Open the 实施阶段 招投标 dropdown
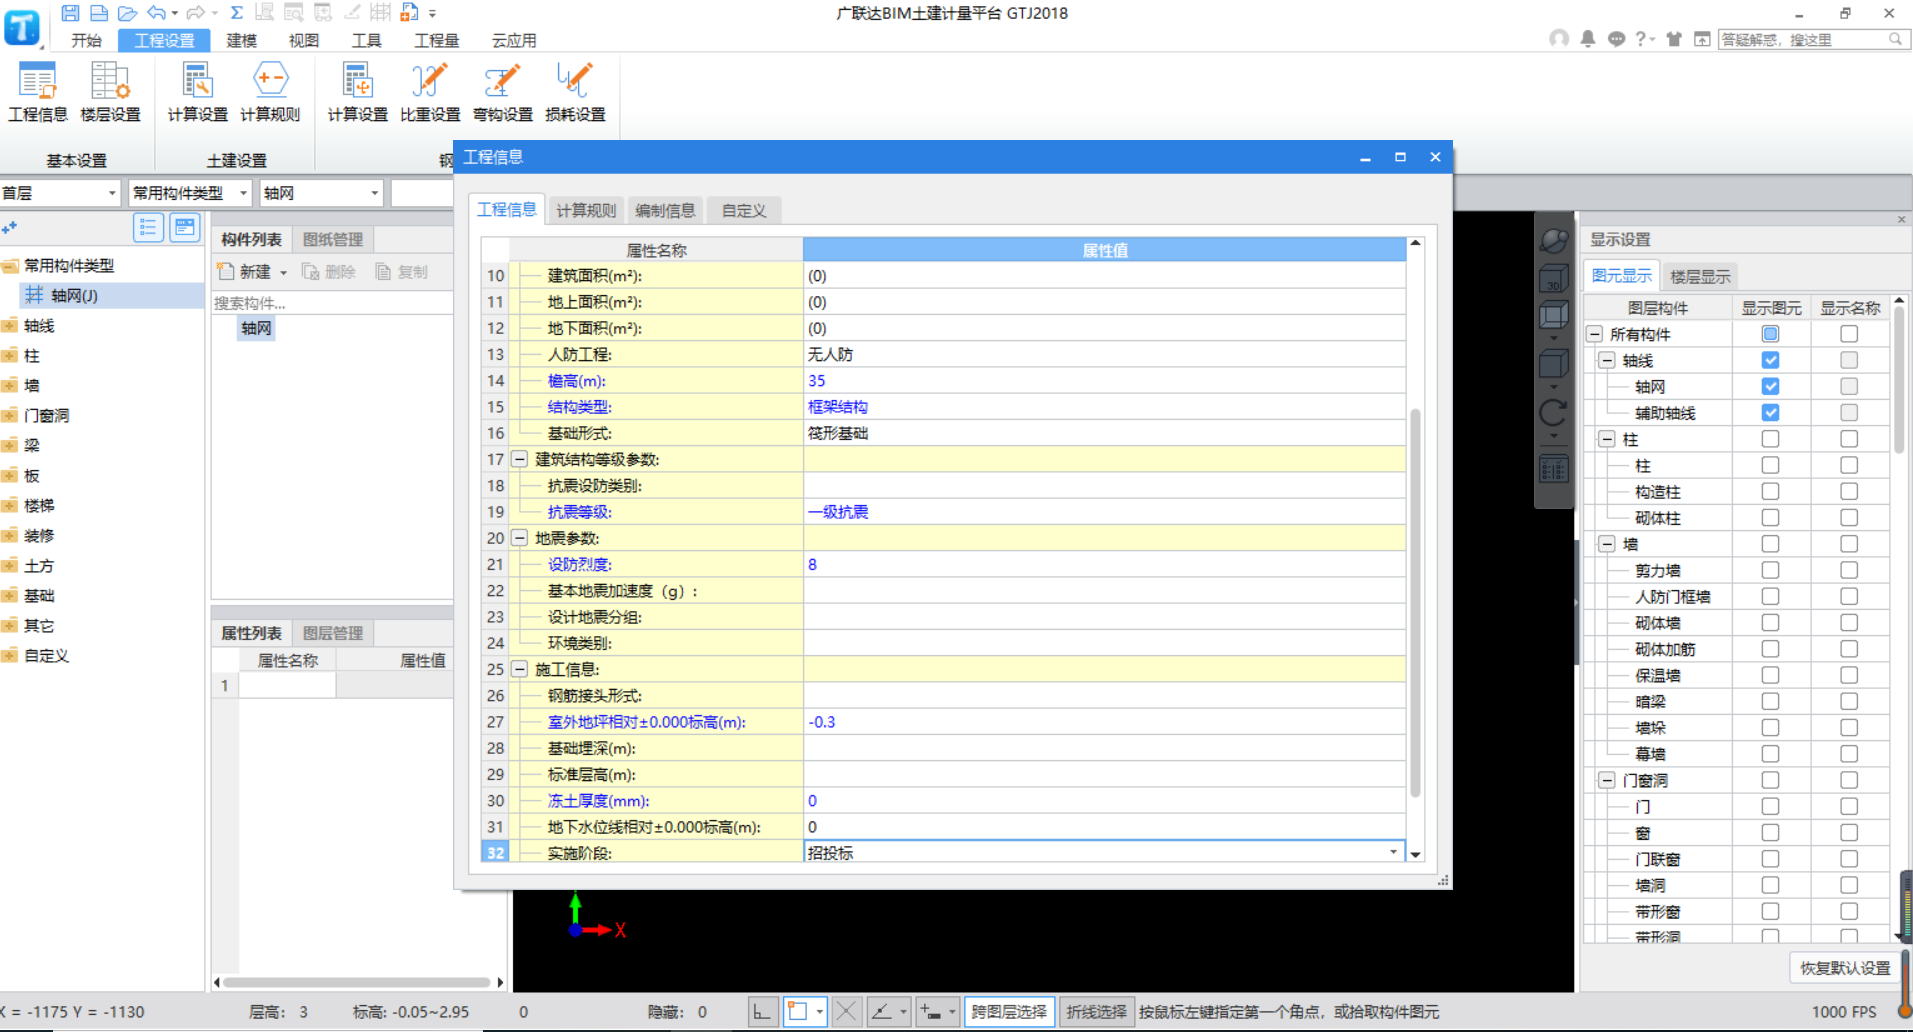 1393,852
